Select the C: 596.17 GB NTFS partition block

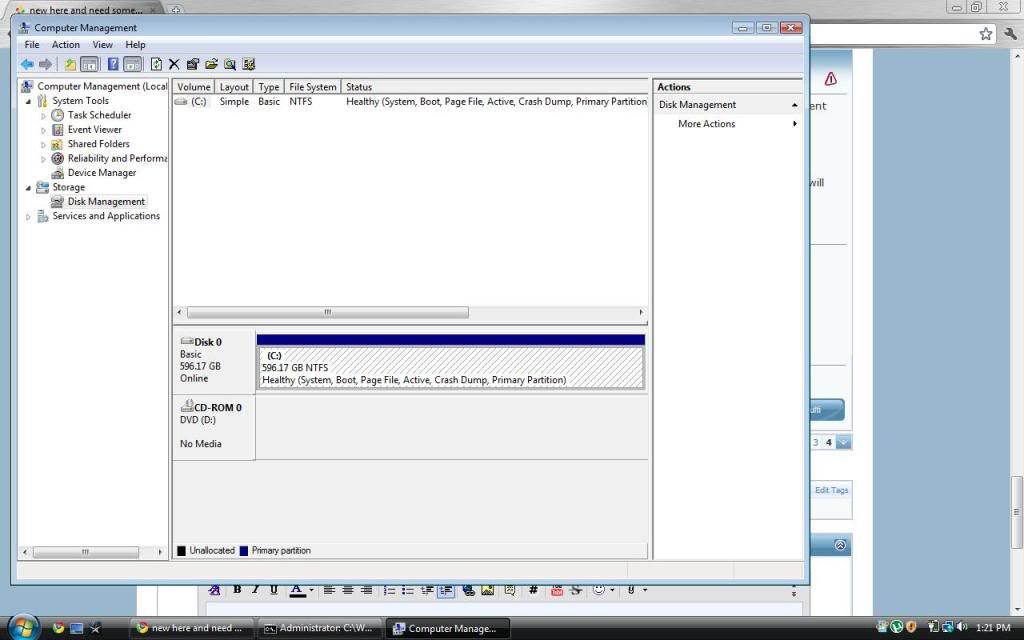point(451,368)
